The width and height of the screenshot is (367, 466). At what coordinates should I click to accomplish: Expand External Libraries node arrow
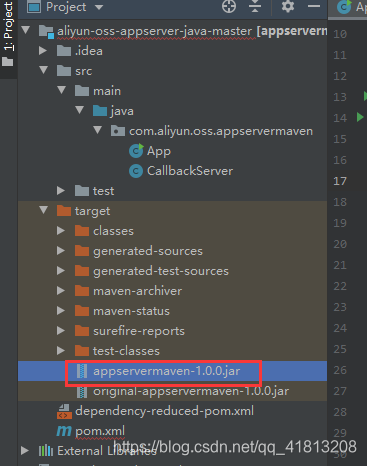tap(25, 451)
